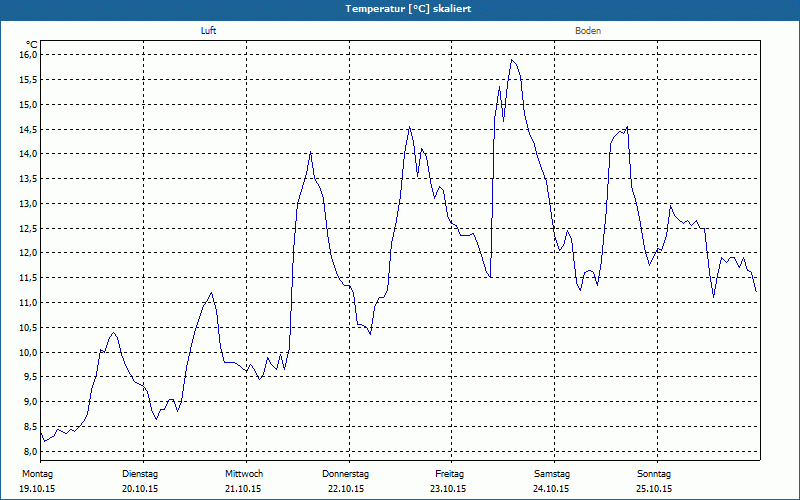
Task: Click the '16,0' y-axis value
Action: (x=29, y=55)
